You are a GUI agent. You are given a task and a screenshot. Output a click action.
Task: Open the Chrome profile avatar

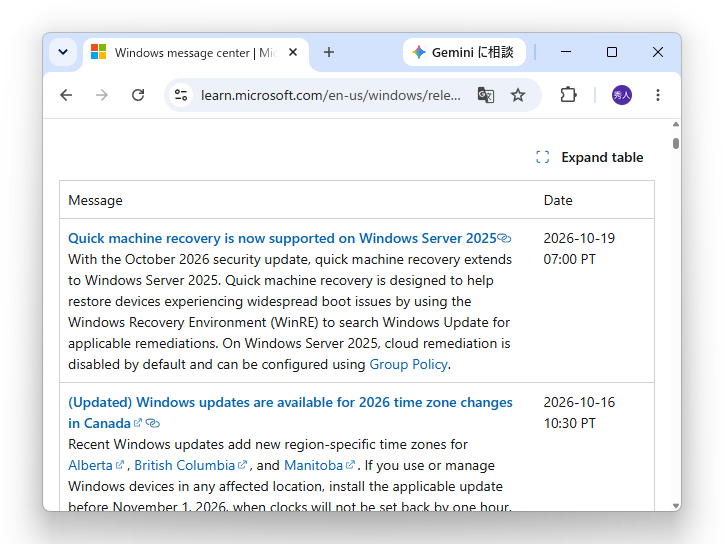tap(622, 95)
